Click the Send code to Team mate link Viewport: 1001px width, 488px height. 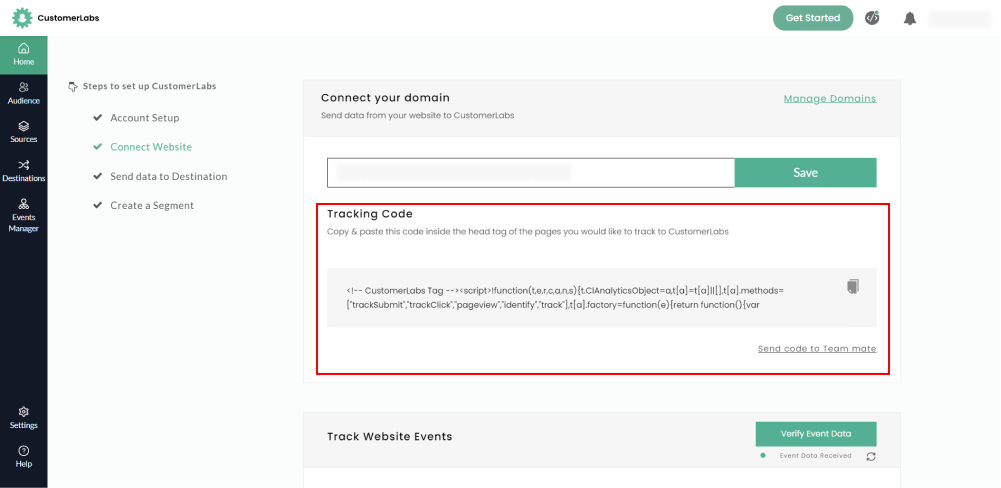coord(816,348)
